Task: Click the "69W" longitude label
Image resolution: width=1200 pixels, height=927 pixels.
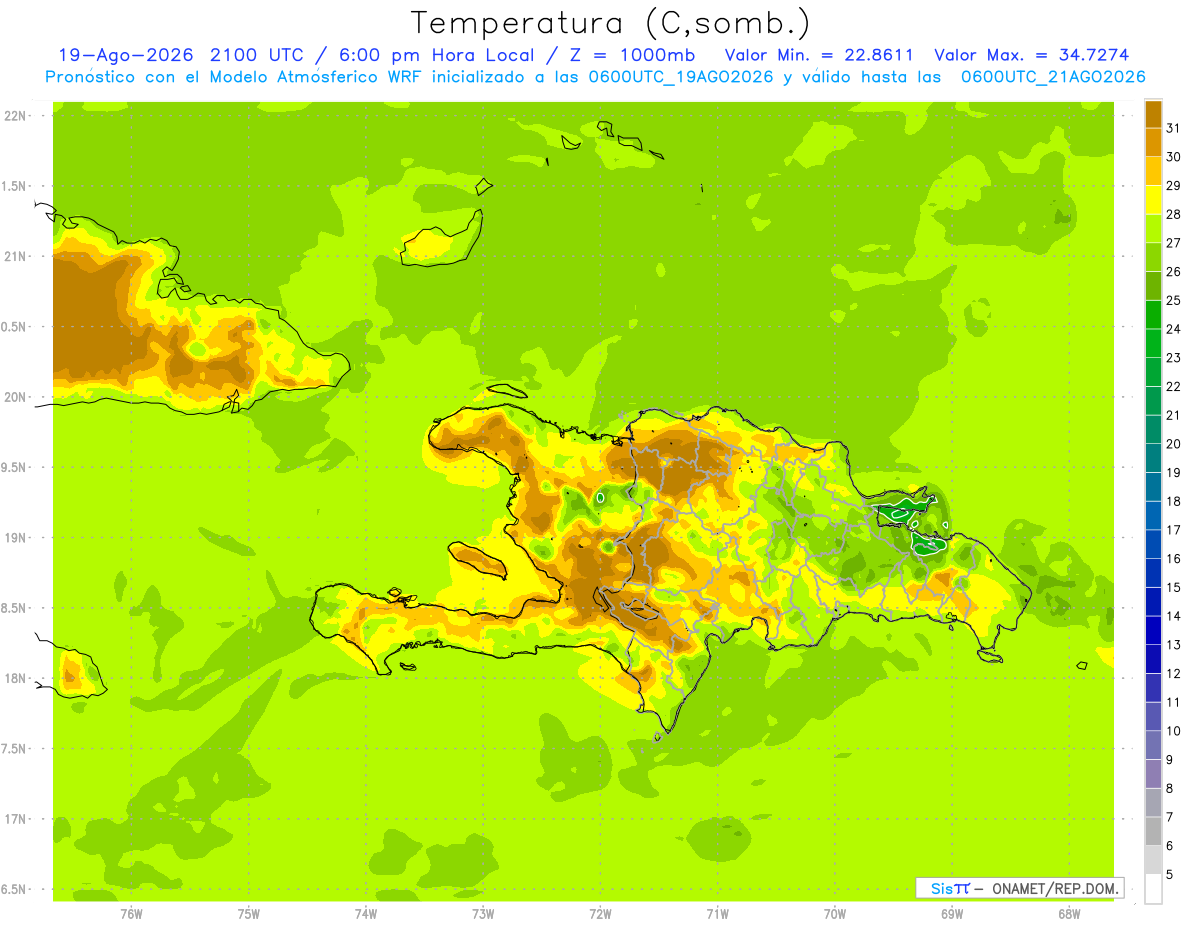Action: [952, 913]
